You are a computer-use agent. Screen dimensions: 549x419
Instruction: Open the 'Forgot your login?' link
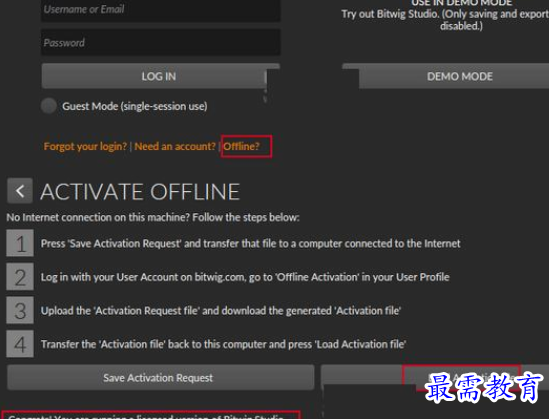[x=85, y=146]
